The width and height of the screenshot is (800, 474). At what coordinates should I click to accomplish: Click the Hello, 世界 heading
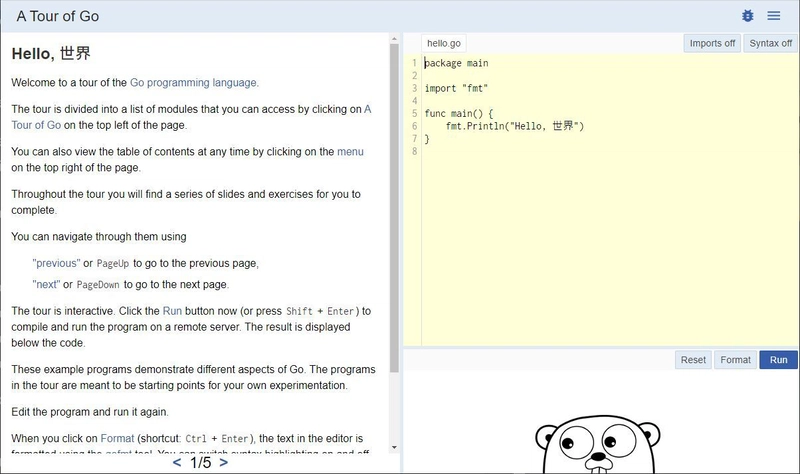tap(51, 54)
